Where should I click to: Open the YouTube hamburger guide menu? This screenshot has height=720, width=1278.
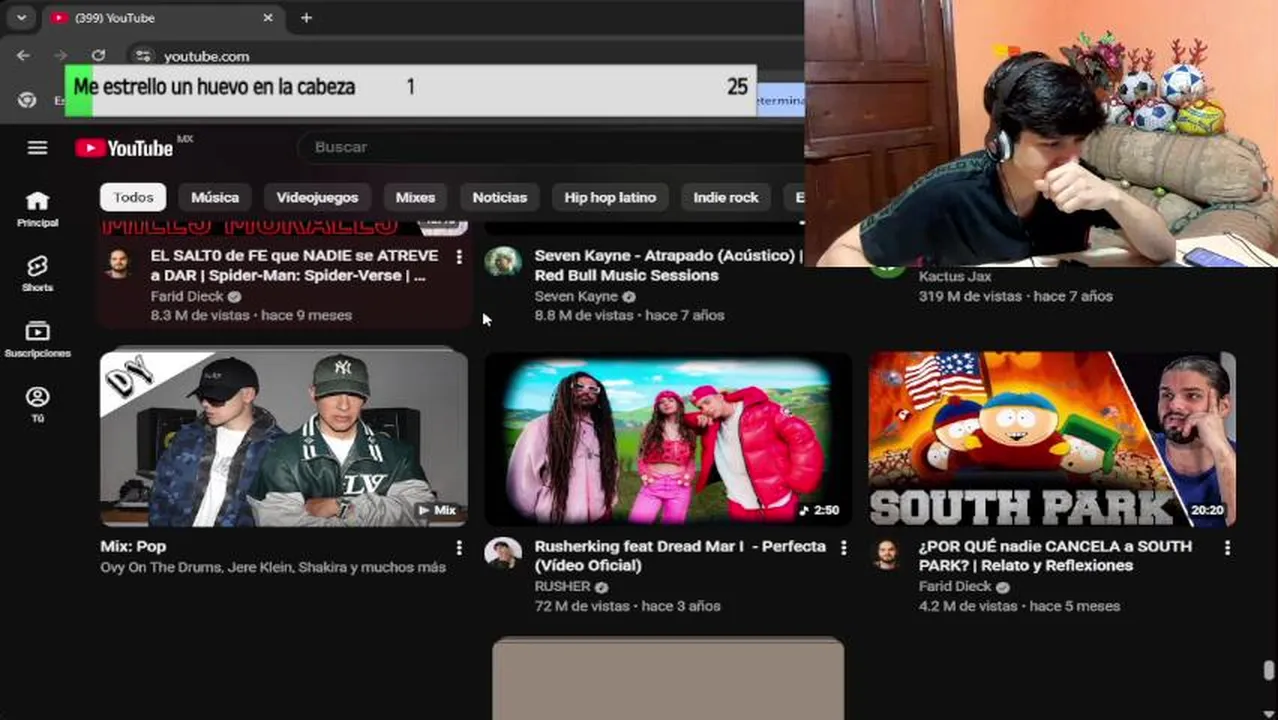(x=37, y=148)
